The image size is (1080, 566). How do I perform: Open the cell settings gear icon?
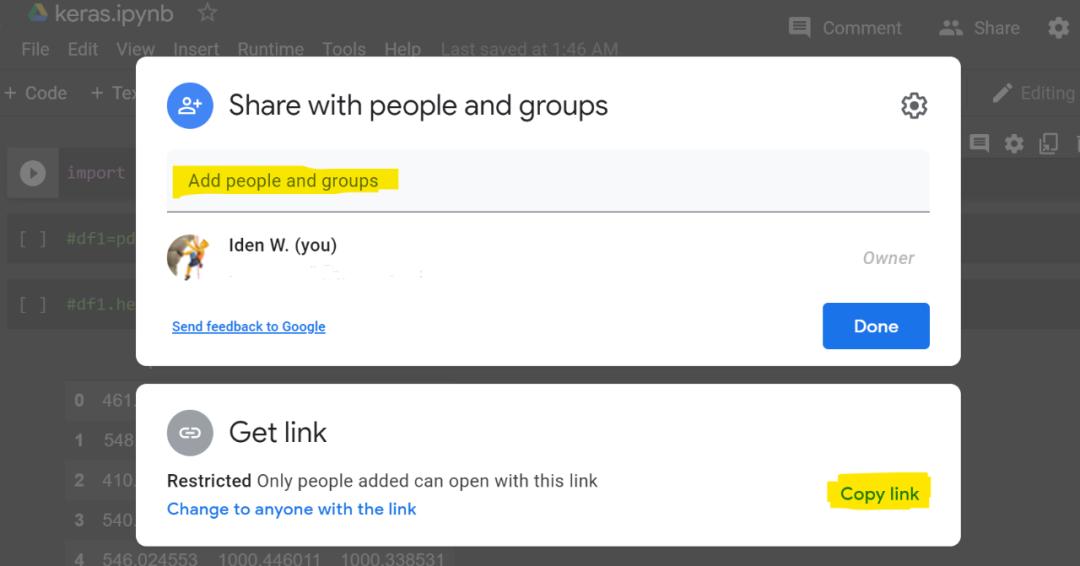1014,144
